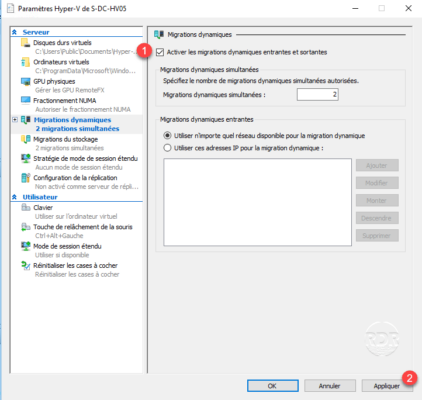Click the Migrations dynamiques simultanées number field
Screen dimensions: 422x400
[x=318, y=95]
